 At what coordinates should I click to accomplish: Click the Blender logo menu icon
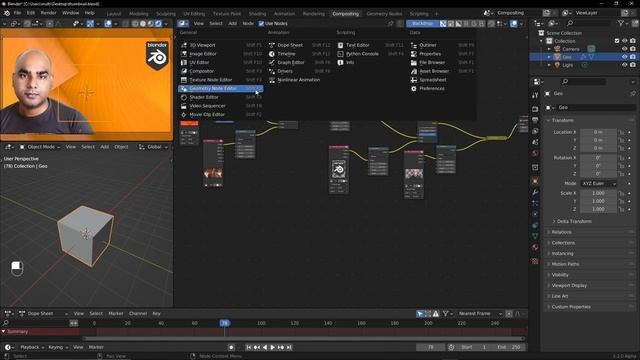coord(7,13)
